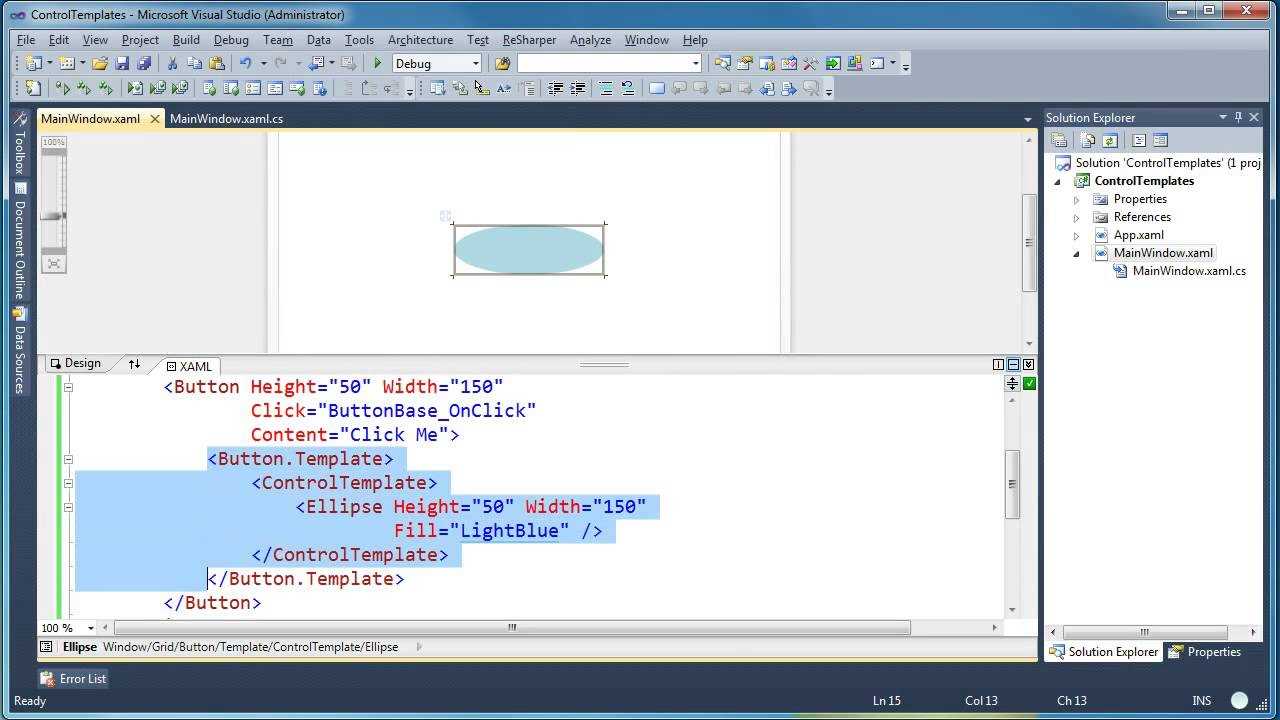
Task: Open the Debug menu
Action: [231, 40]
